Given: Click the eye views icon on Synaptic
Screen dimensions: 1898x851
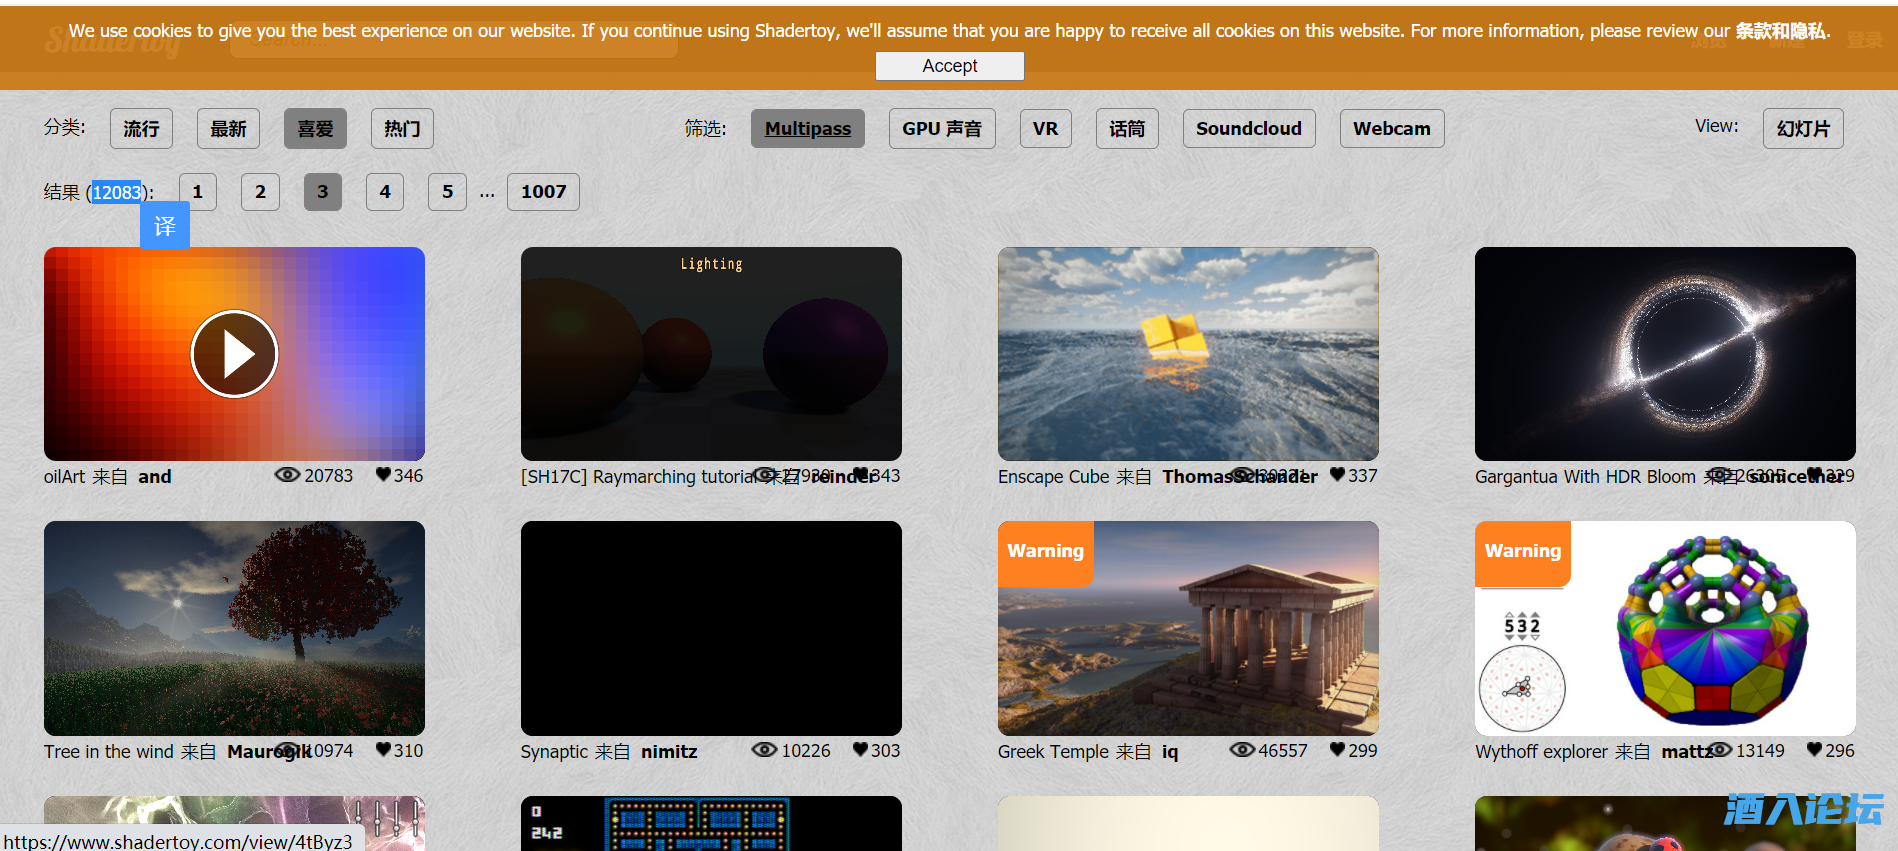Looking at the screenshot, I should point(764,750).
